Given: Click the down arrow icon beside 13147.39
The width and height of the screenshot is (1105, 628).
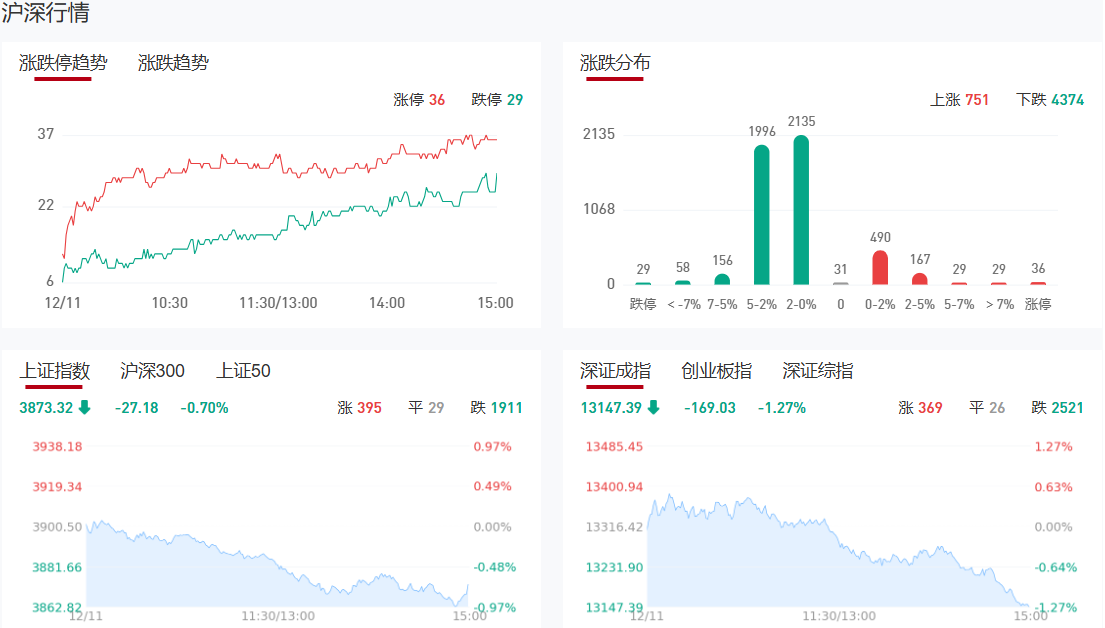Looking at the screenshot, I should click(x=654, y=407).
